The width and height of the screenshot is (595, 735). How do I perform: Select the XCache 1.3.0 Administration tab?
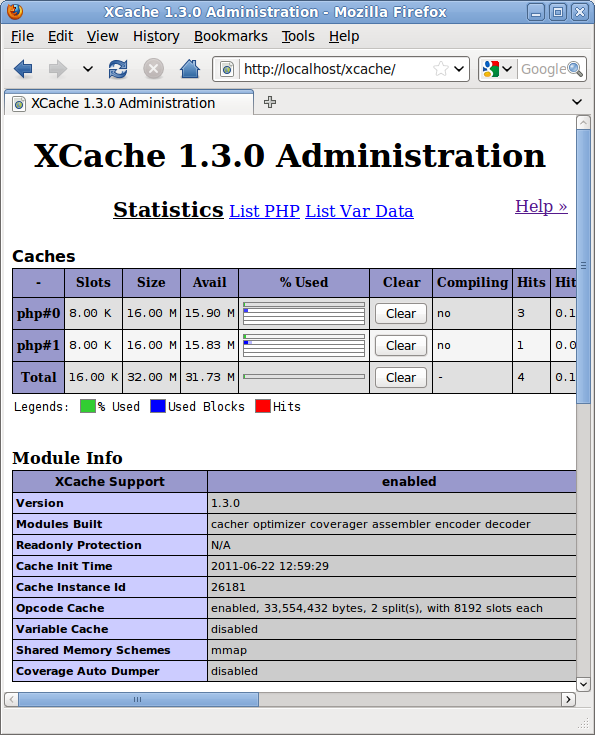tap(128, 103)
